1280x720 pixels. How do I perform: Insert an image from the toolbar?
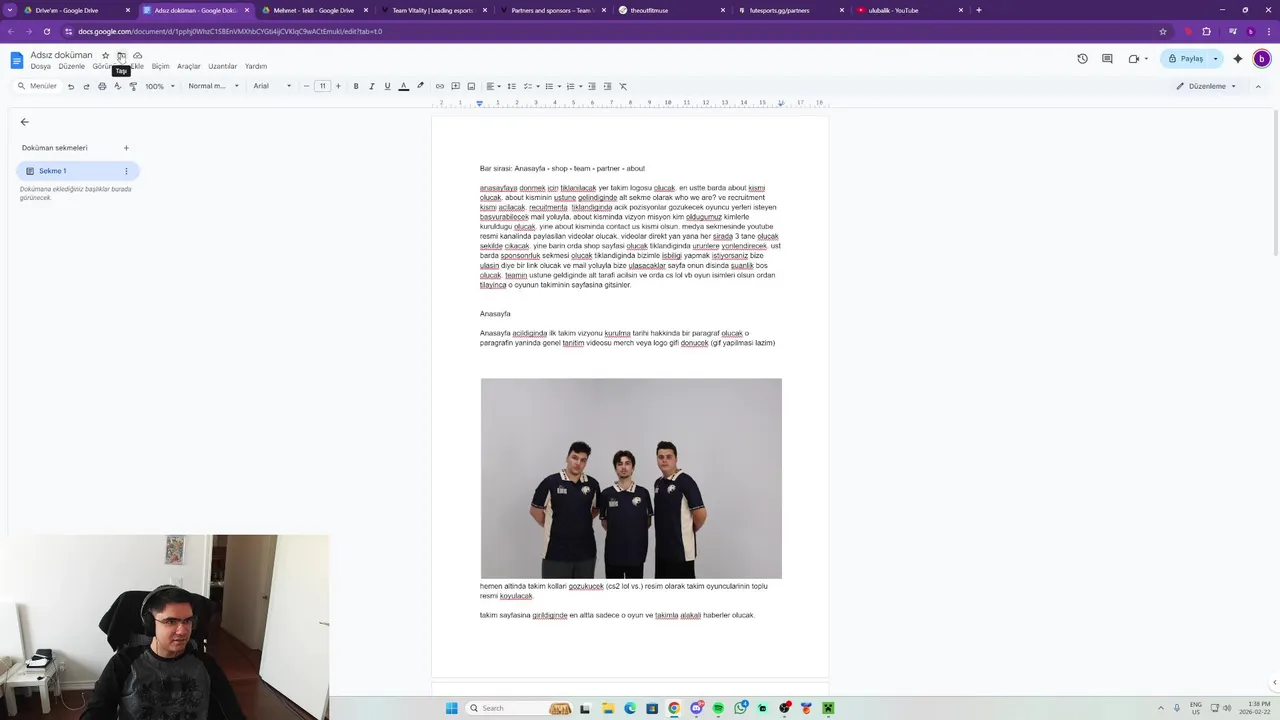[471, 86]
